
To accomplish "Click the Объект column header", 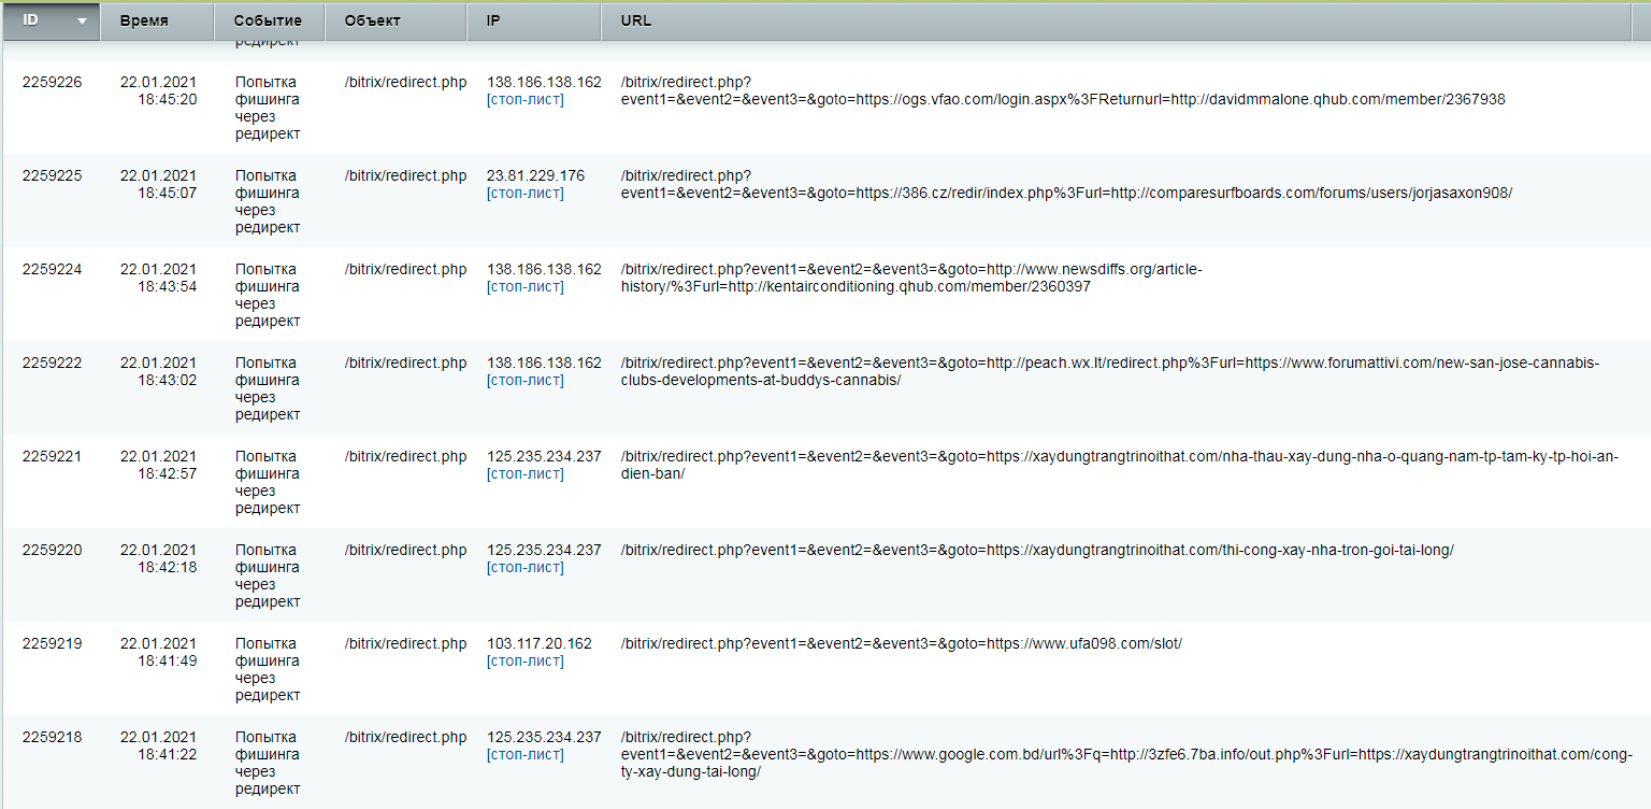I will [396, 21].
